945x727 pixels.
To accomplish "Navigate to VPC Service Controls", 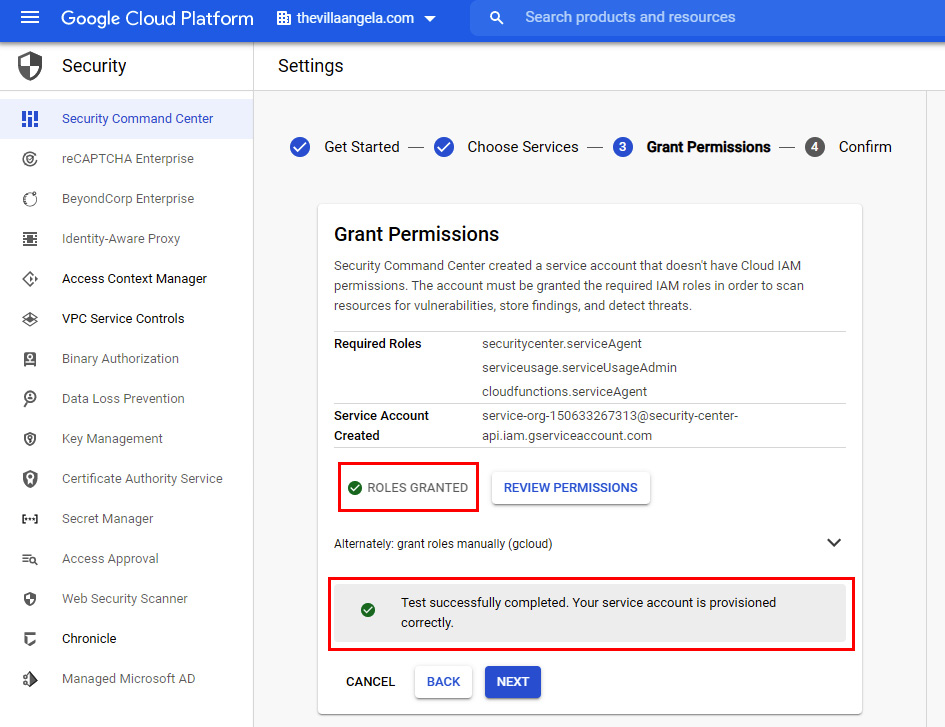I will pos(127,319).
